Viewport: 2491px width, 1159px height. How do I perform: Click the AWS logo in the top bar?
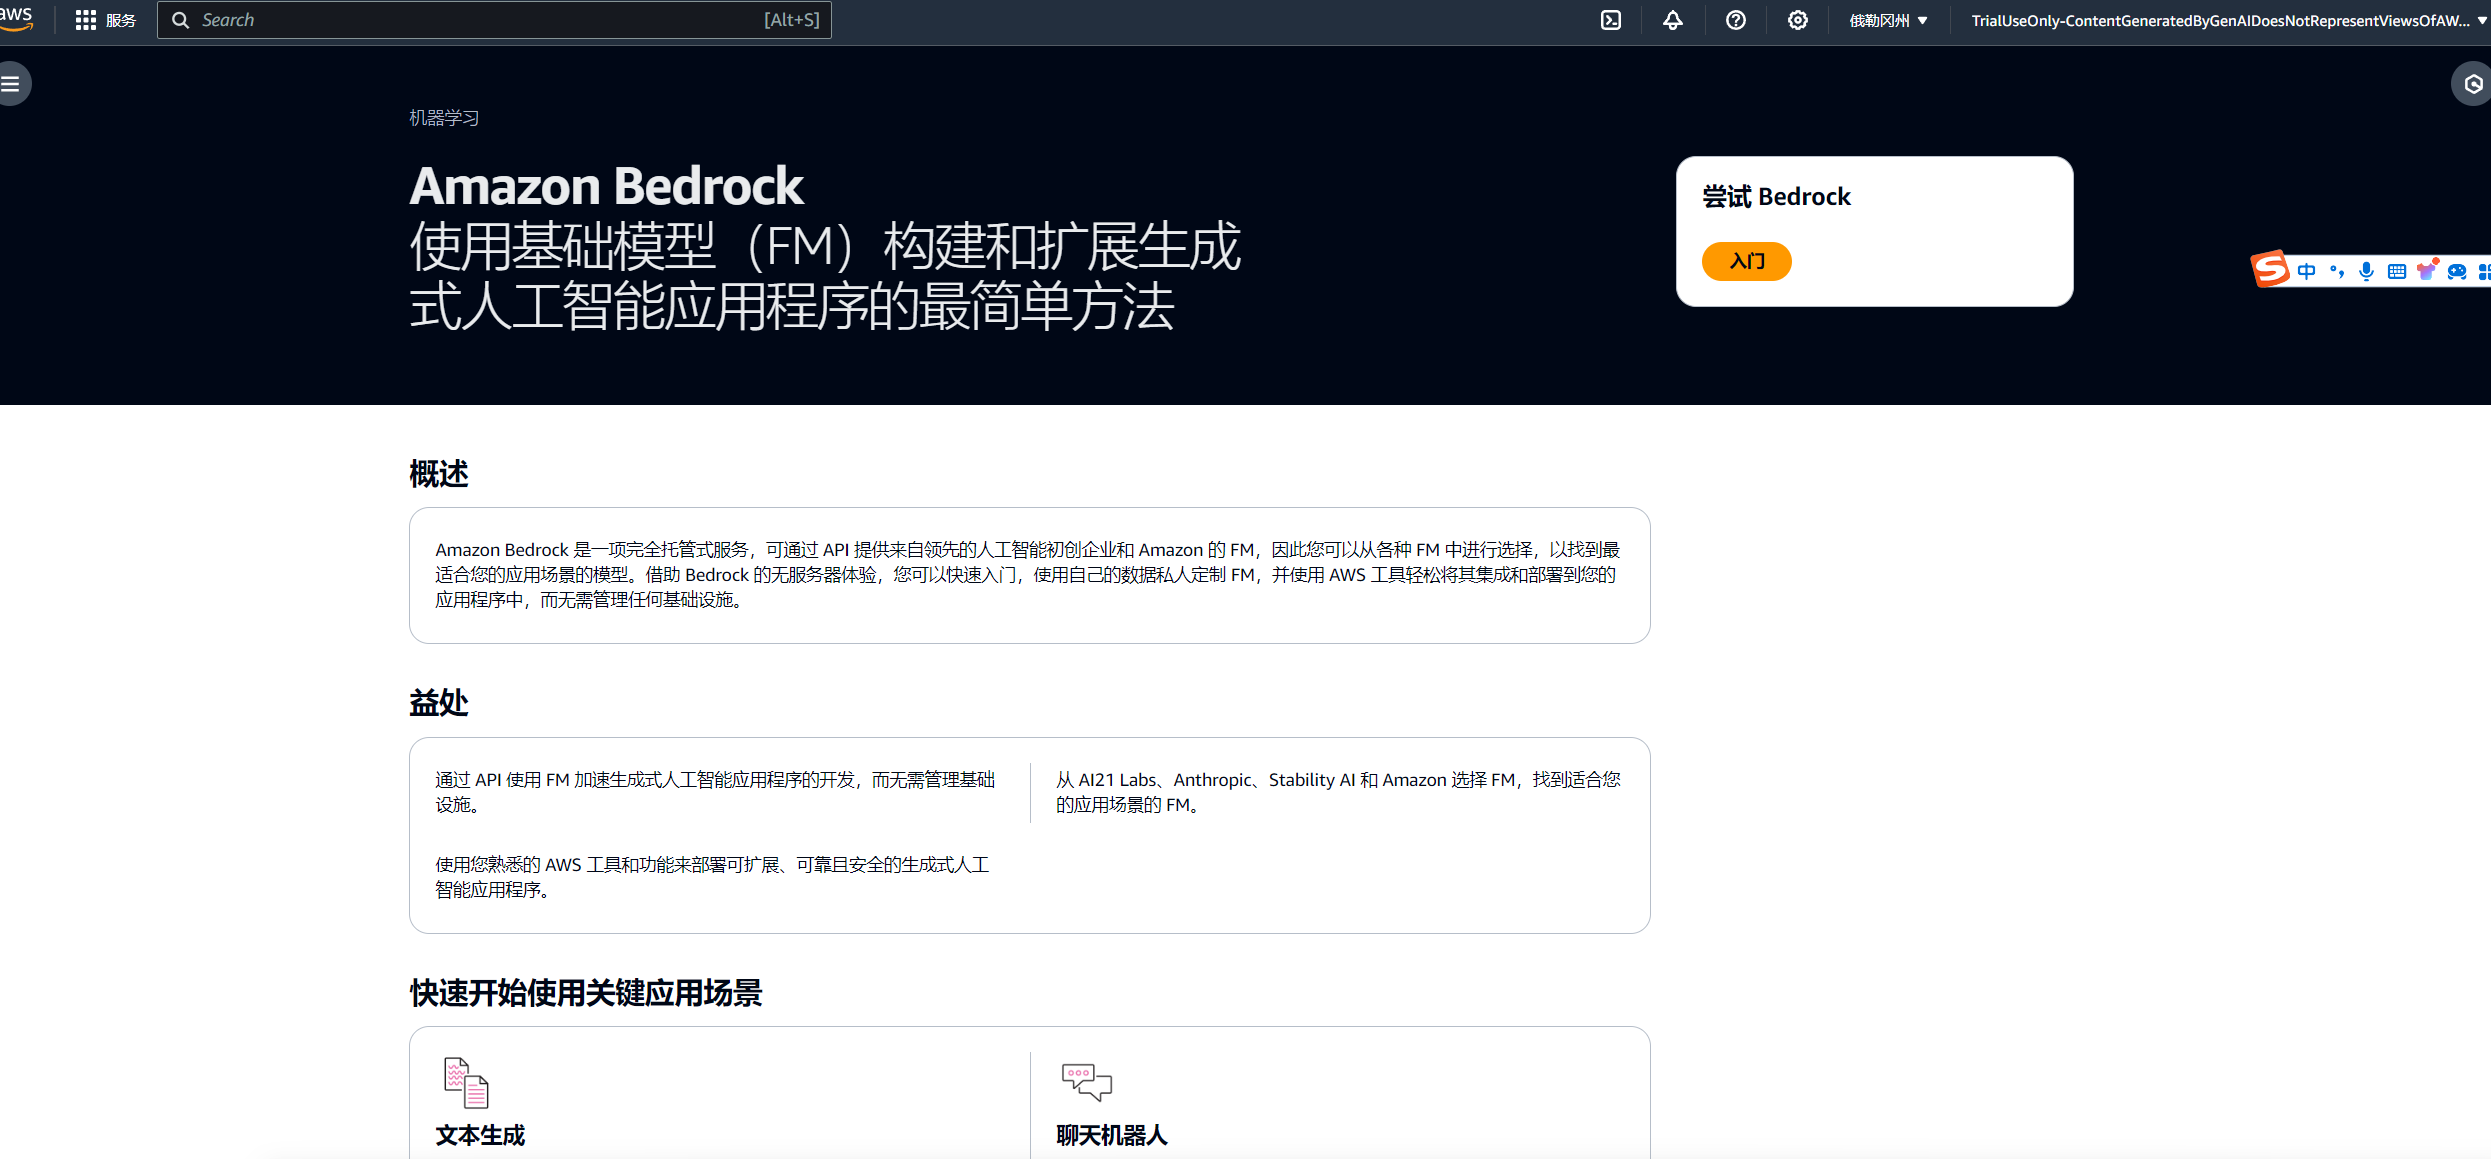click(16, 19)
